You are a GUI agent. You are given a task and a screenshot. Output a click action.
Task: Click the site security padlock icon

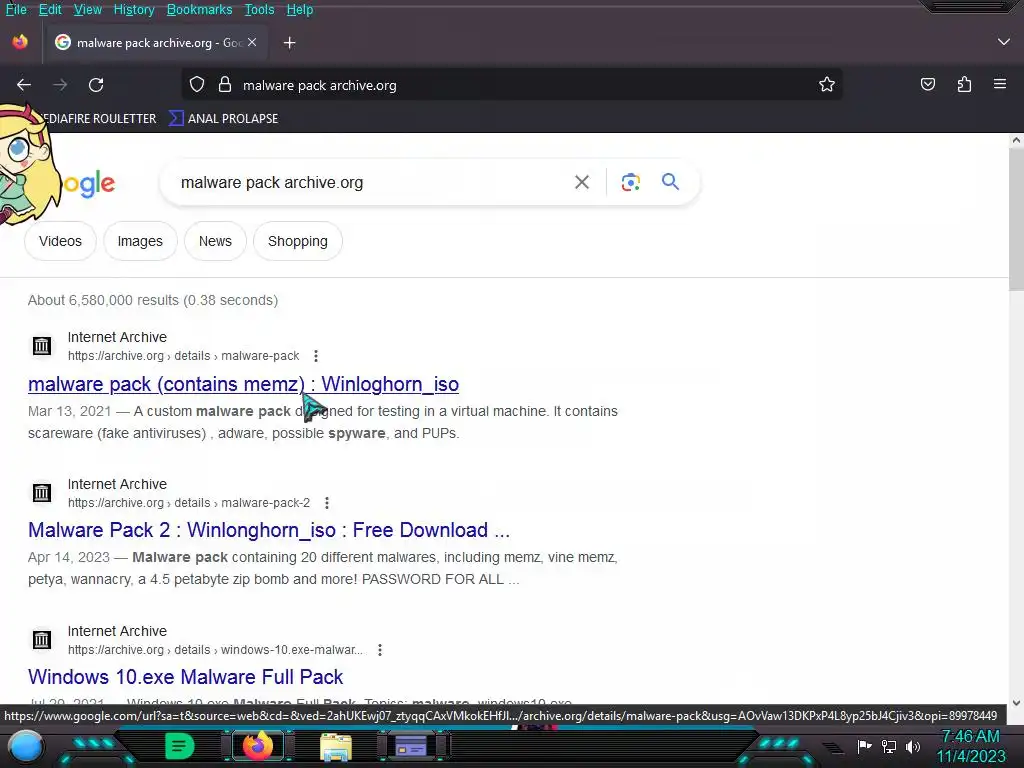[225, 85]
